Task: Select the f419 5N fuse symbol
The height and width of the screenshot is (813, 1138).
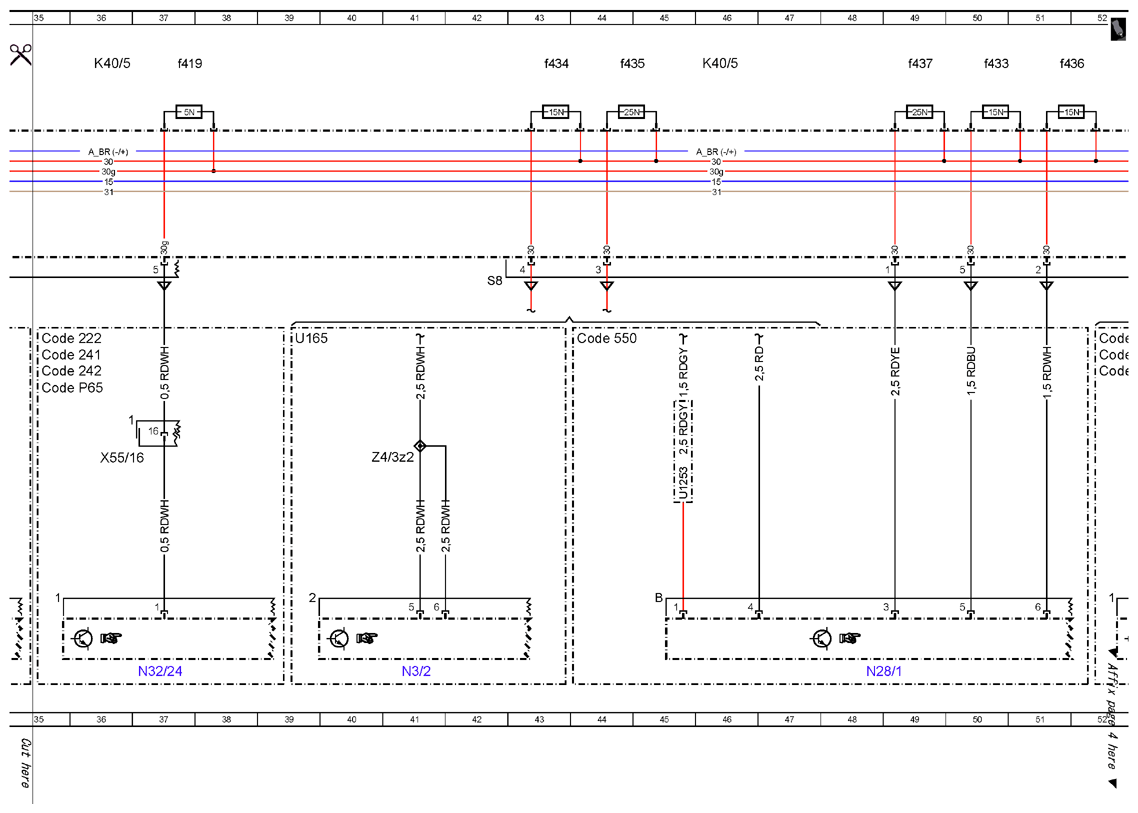Action: point(189,113)
